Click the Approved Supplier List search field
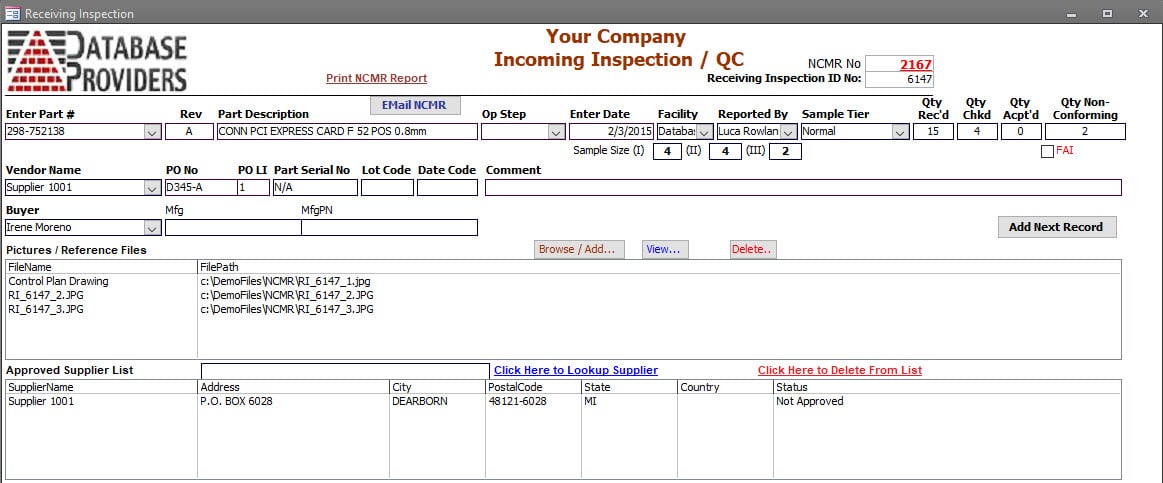This screenshot has height=483, width=1163. pos(346,370)
